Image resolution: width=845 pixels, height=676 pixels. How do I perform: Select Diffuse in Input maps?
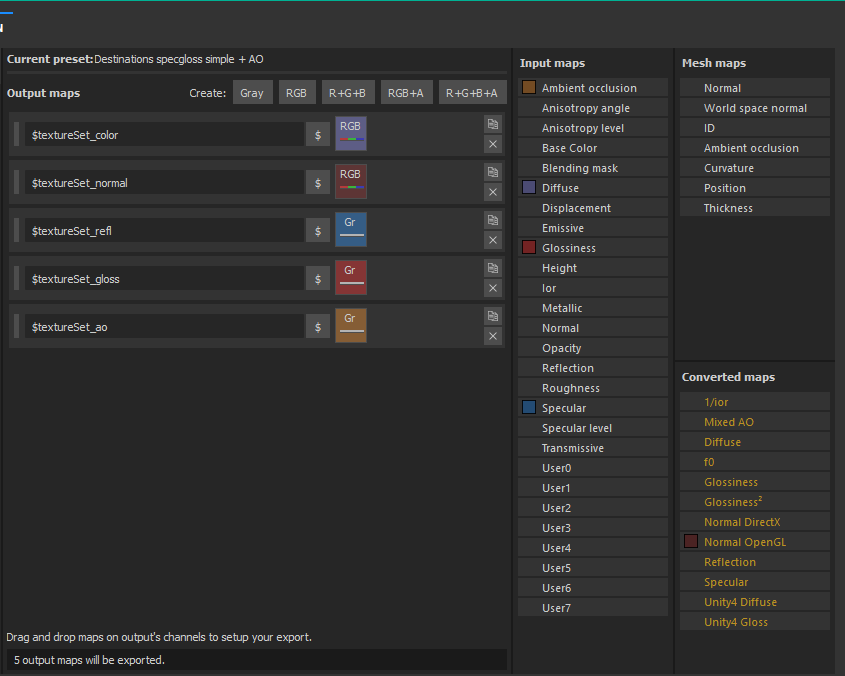[593, 187]
